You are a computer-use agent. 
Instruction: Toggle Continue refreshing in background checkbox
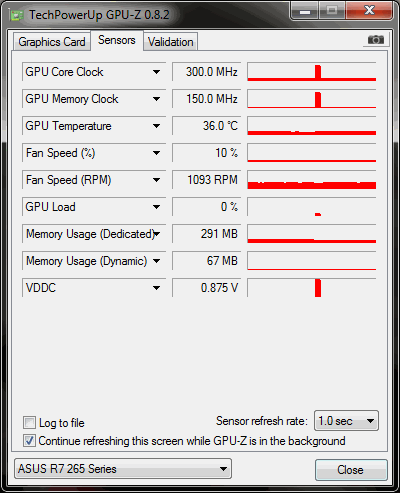tap(29, 441)
